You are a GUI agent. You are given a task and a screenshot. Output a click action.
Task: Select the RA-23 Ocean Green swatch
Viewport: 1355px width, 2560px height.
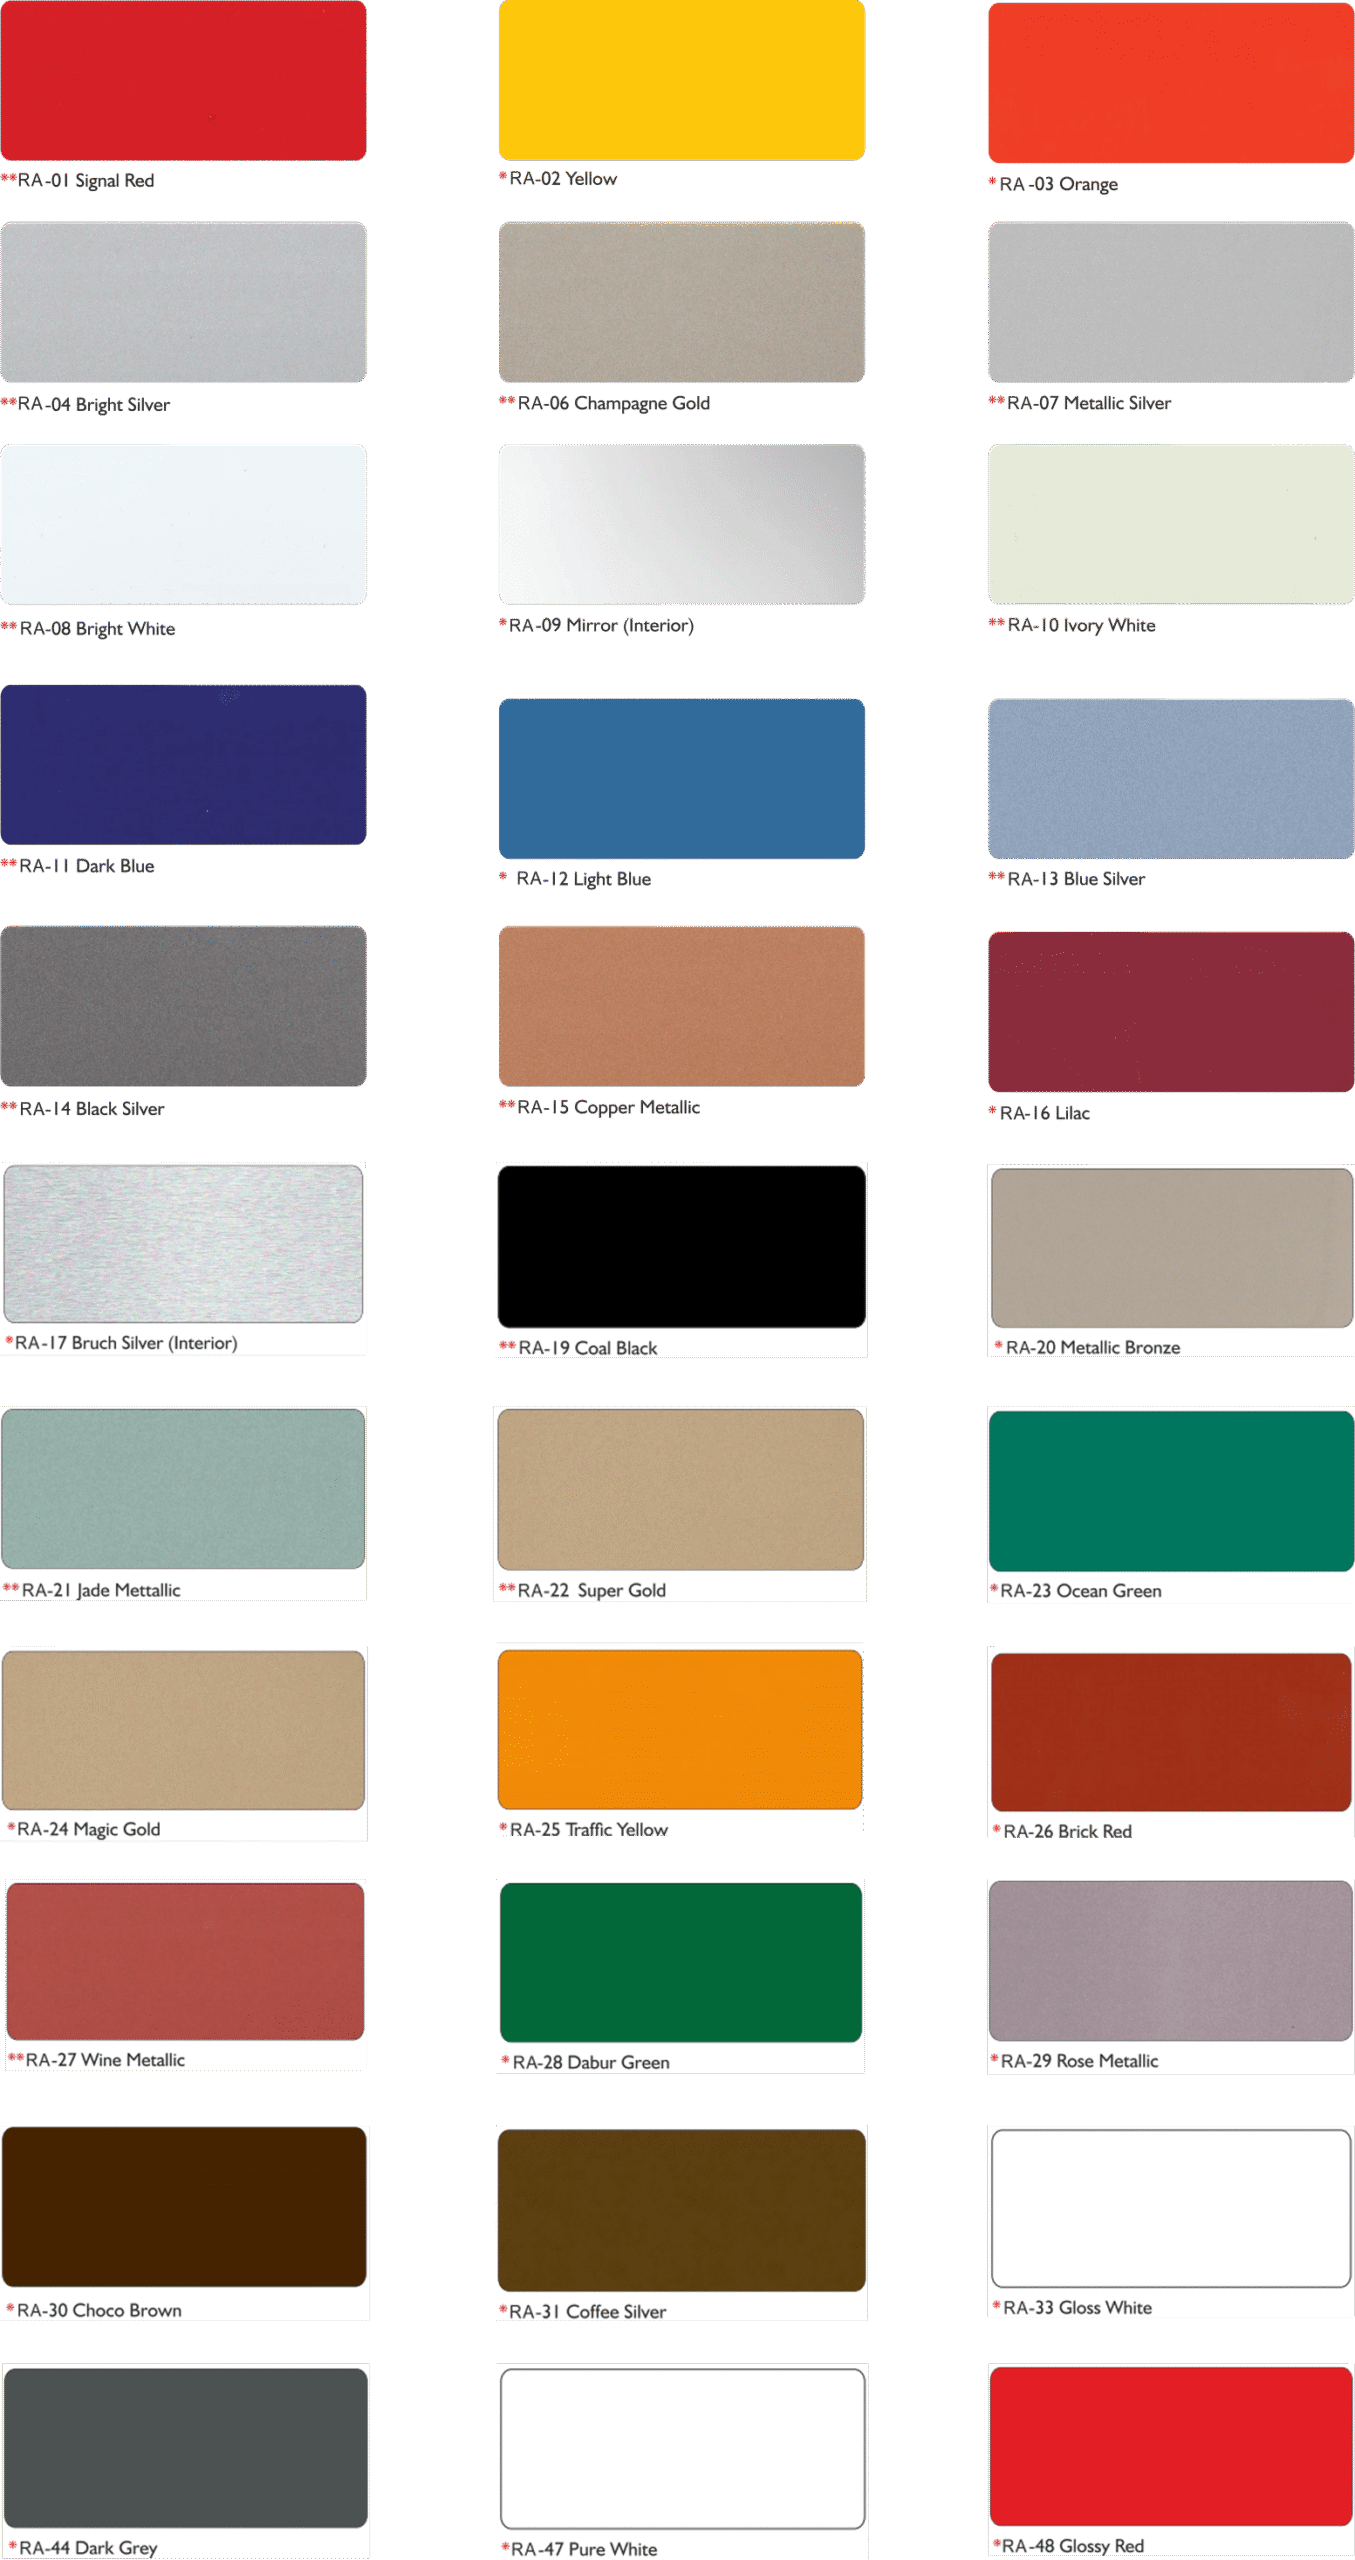[x=1170, y=1490]
